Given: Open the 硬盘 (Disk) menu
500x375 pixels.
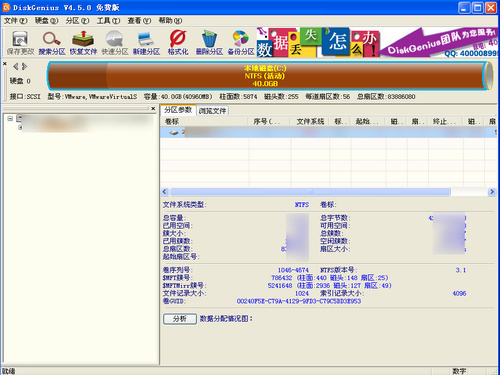Looking at the screenshot, I should 46,21.
